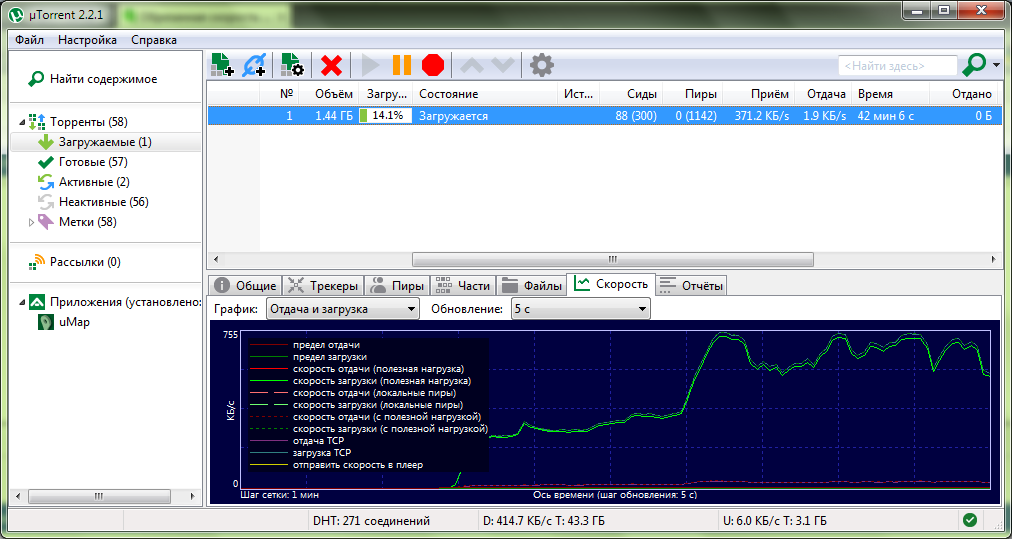Viewport: 1012px width, 539px height.
Task: Collapse the Торренты tree node
Action: tap(23, 121)
